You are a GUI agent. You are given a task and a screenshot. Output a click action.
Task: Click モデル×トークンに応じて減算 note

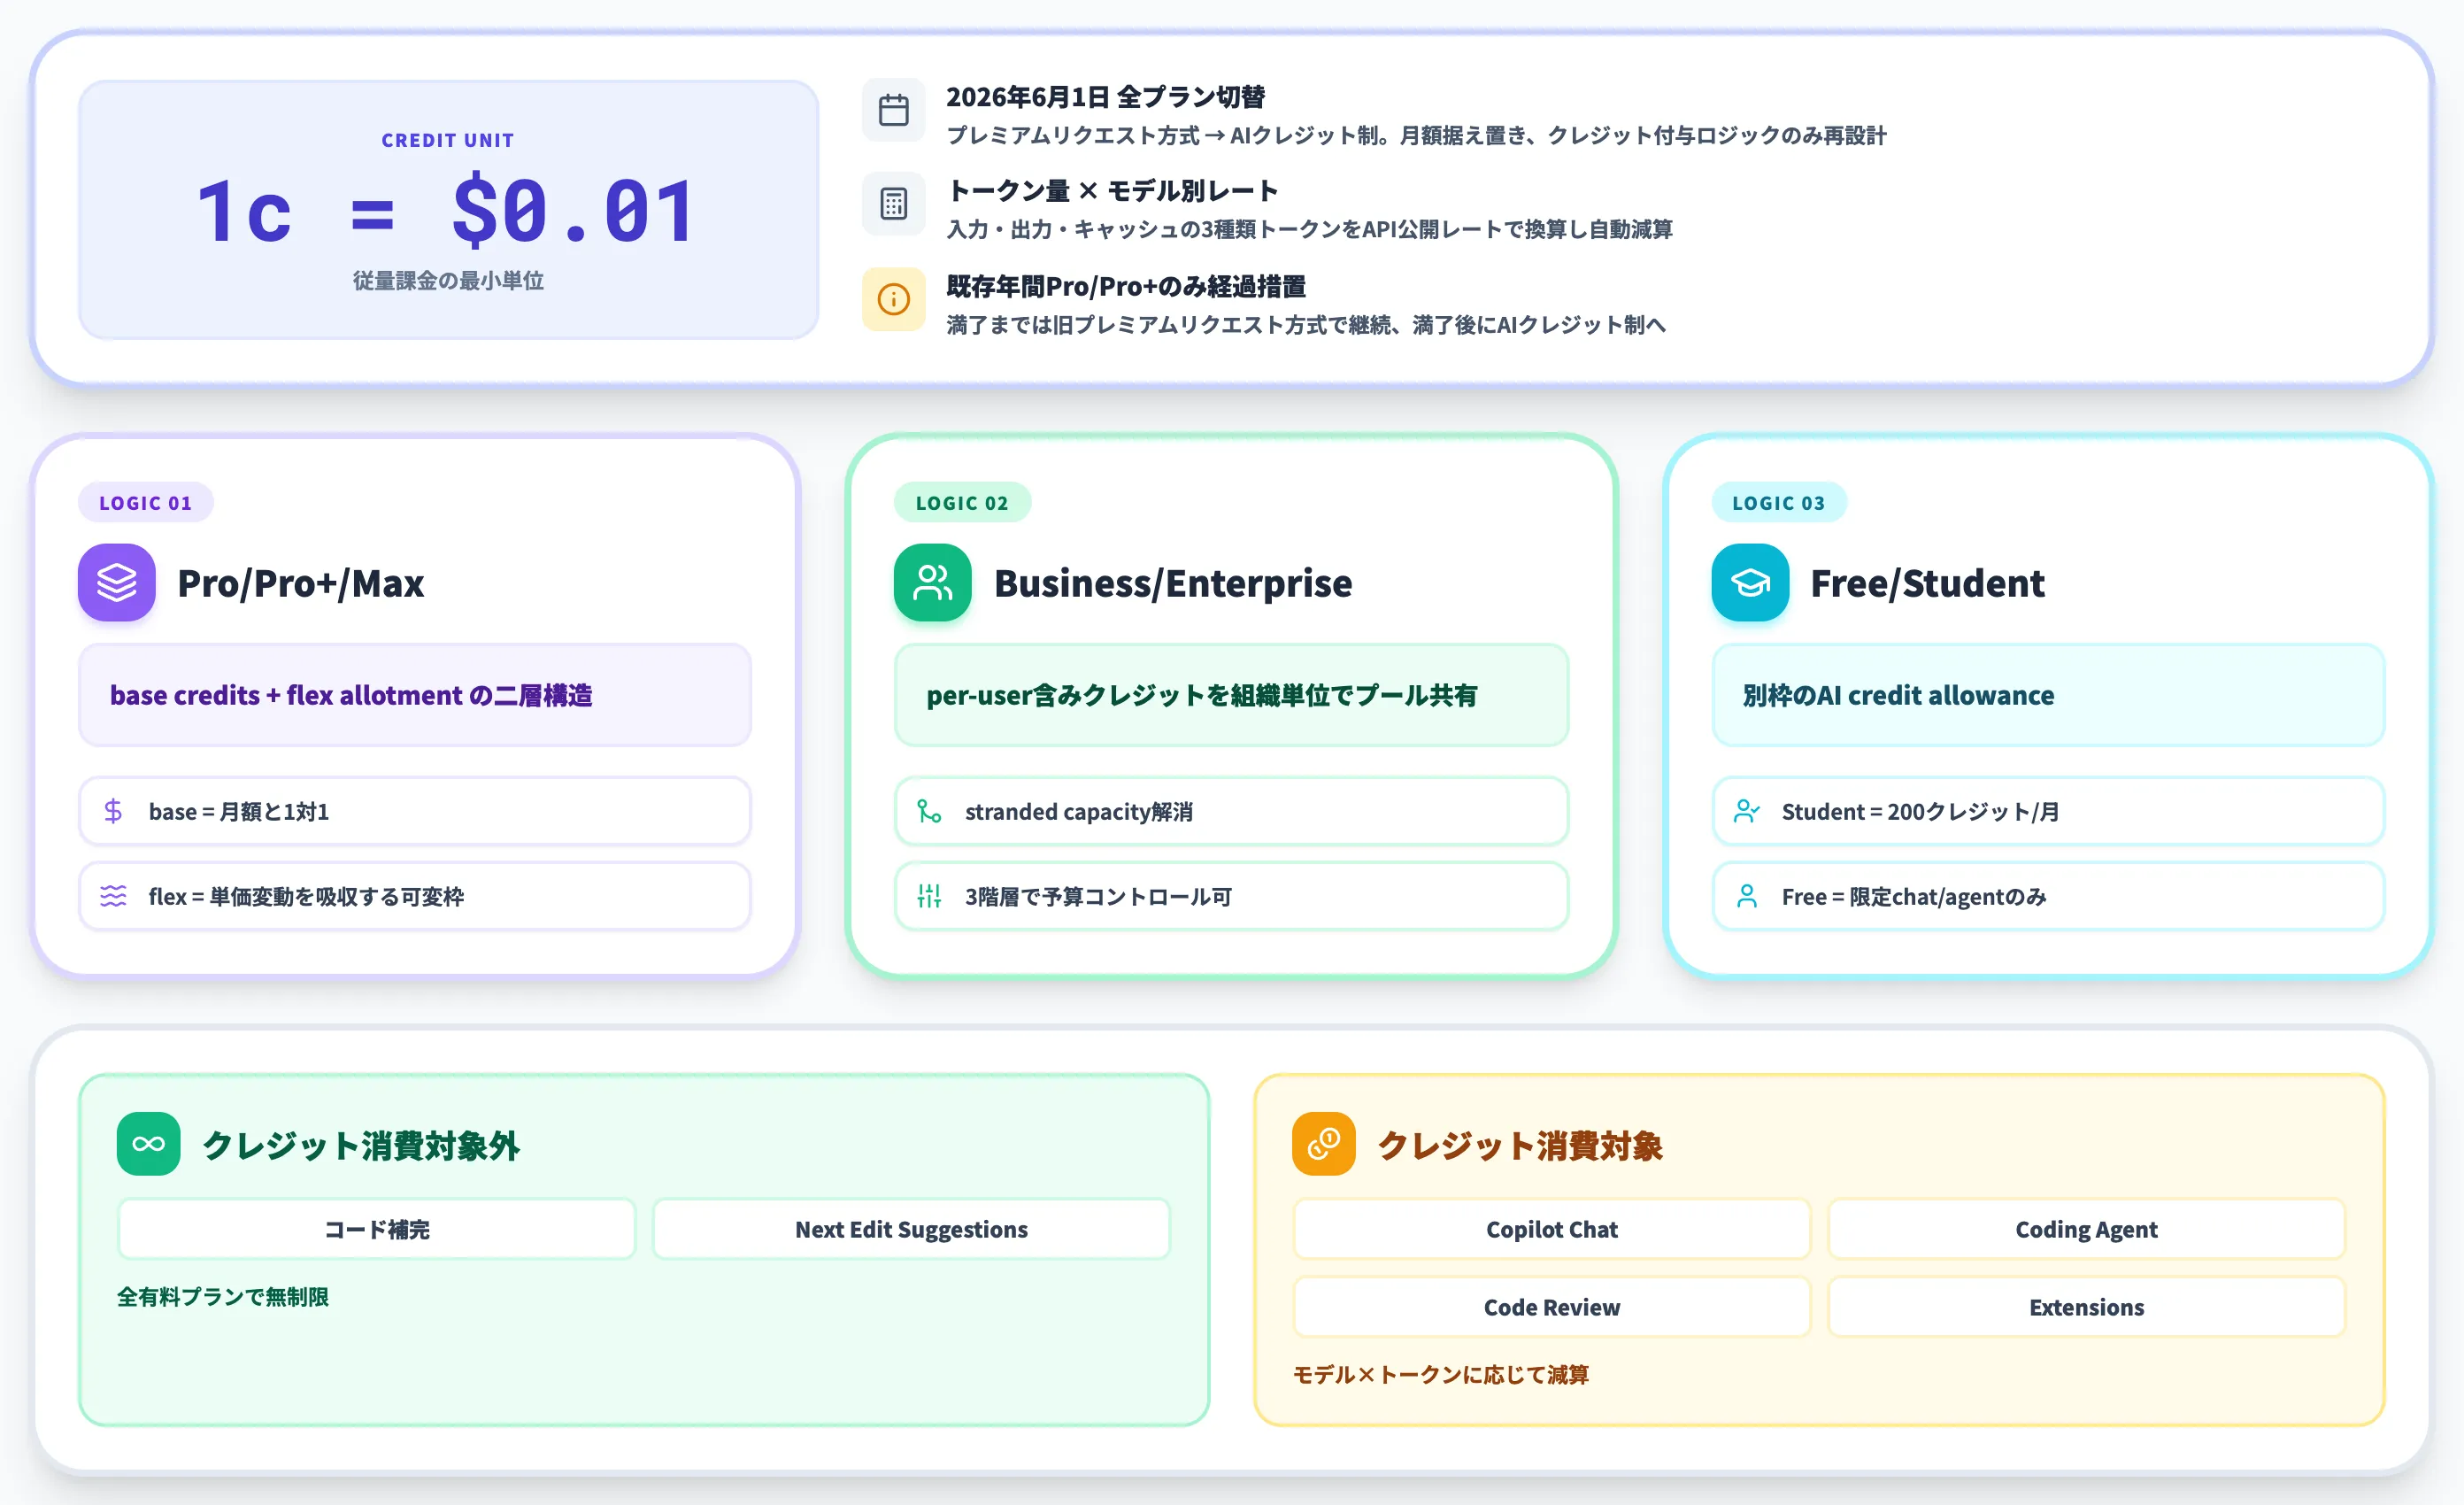point(1441,1375)
